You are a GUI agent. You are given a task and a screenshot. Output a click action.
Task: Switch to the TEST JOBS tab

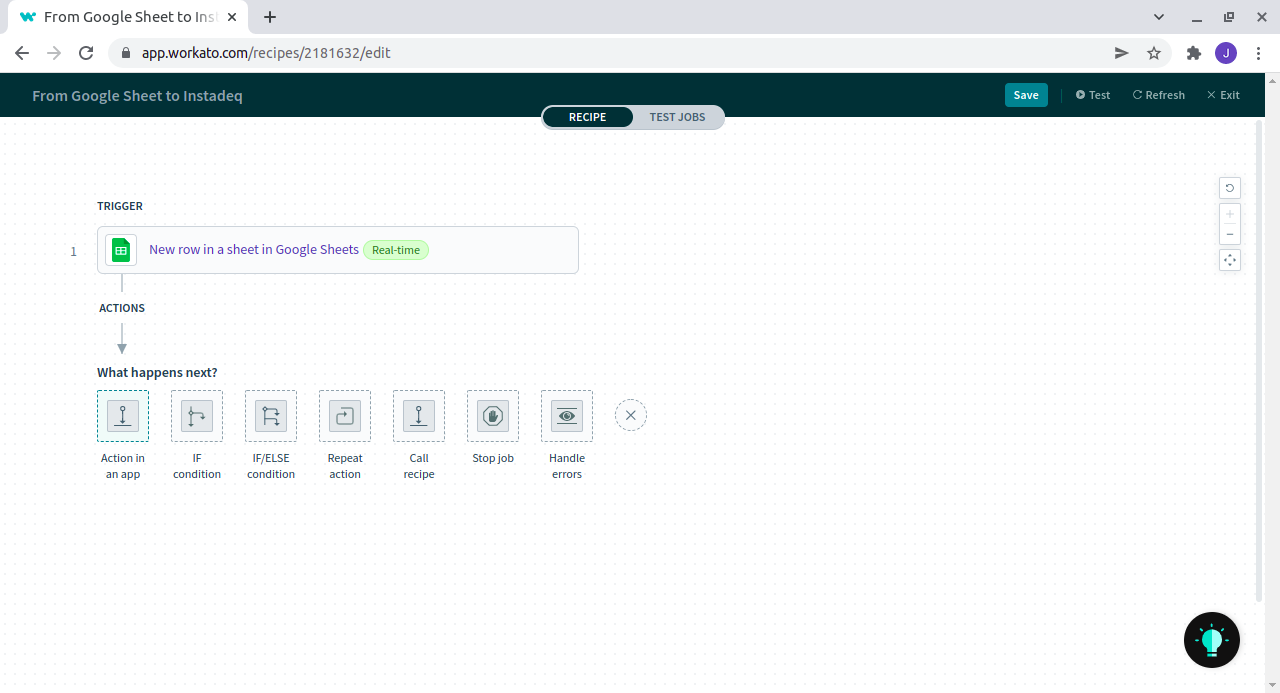click(x=678, y=117)
